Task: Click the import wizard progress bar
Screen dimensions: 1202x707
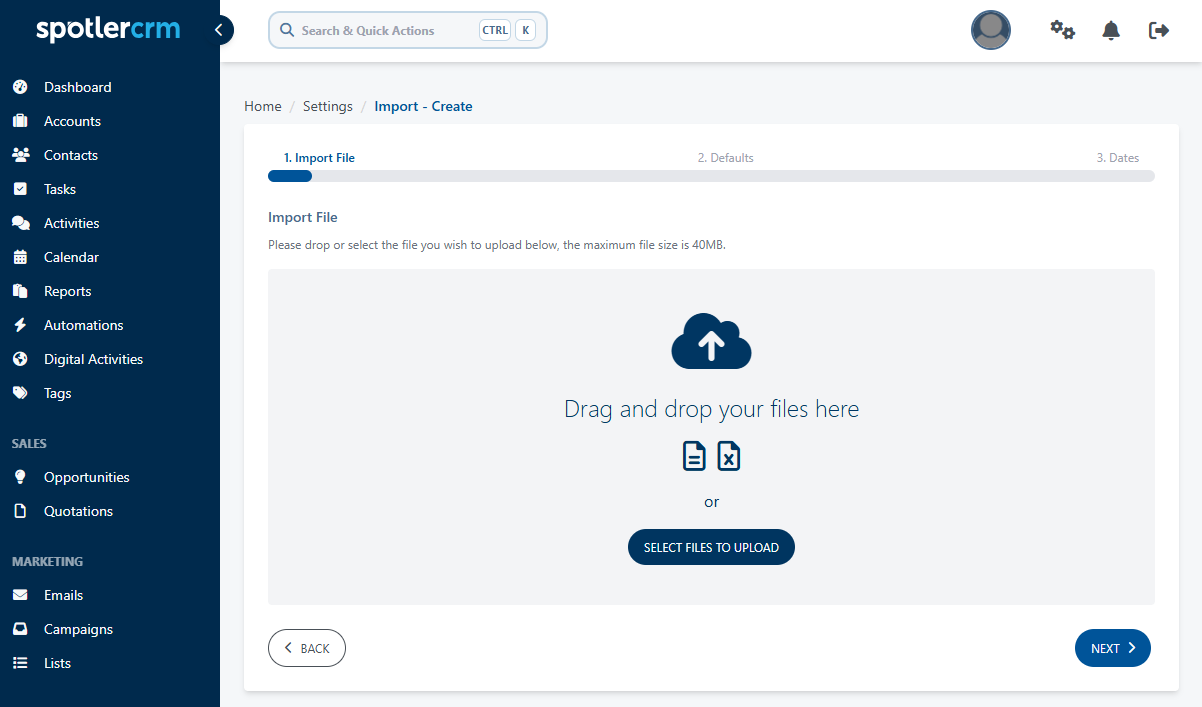Action: point(711,176)
